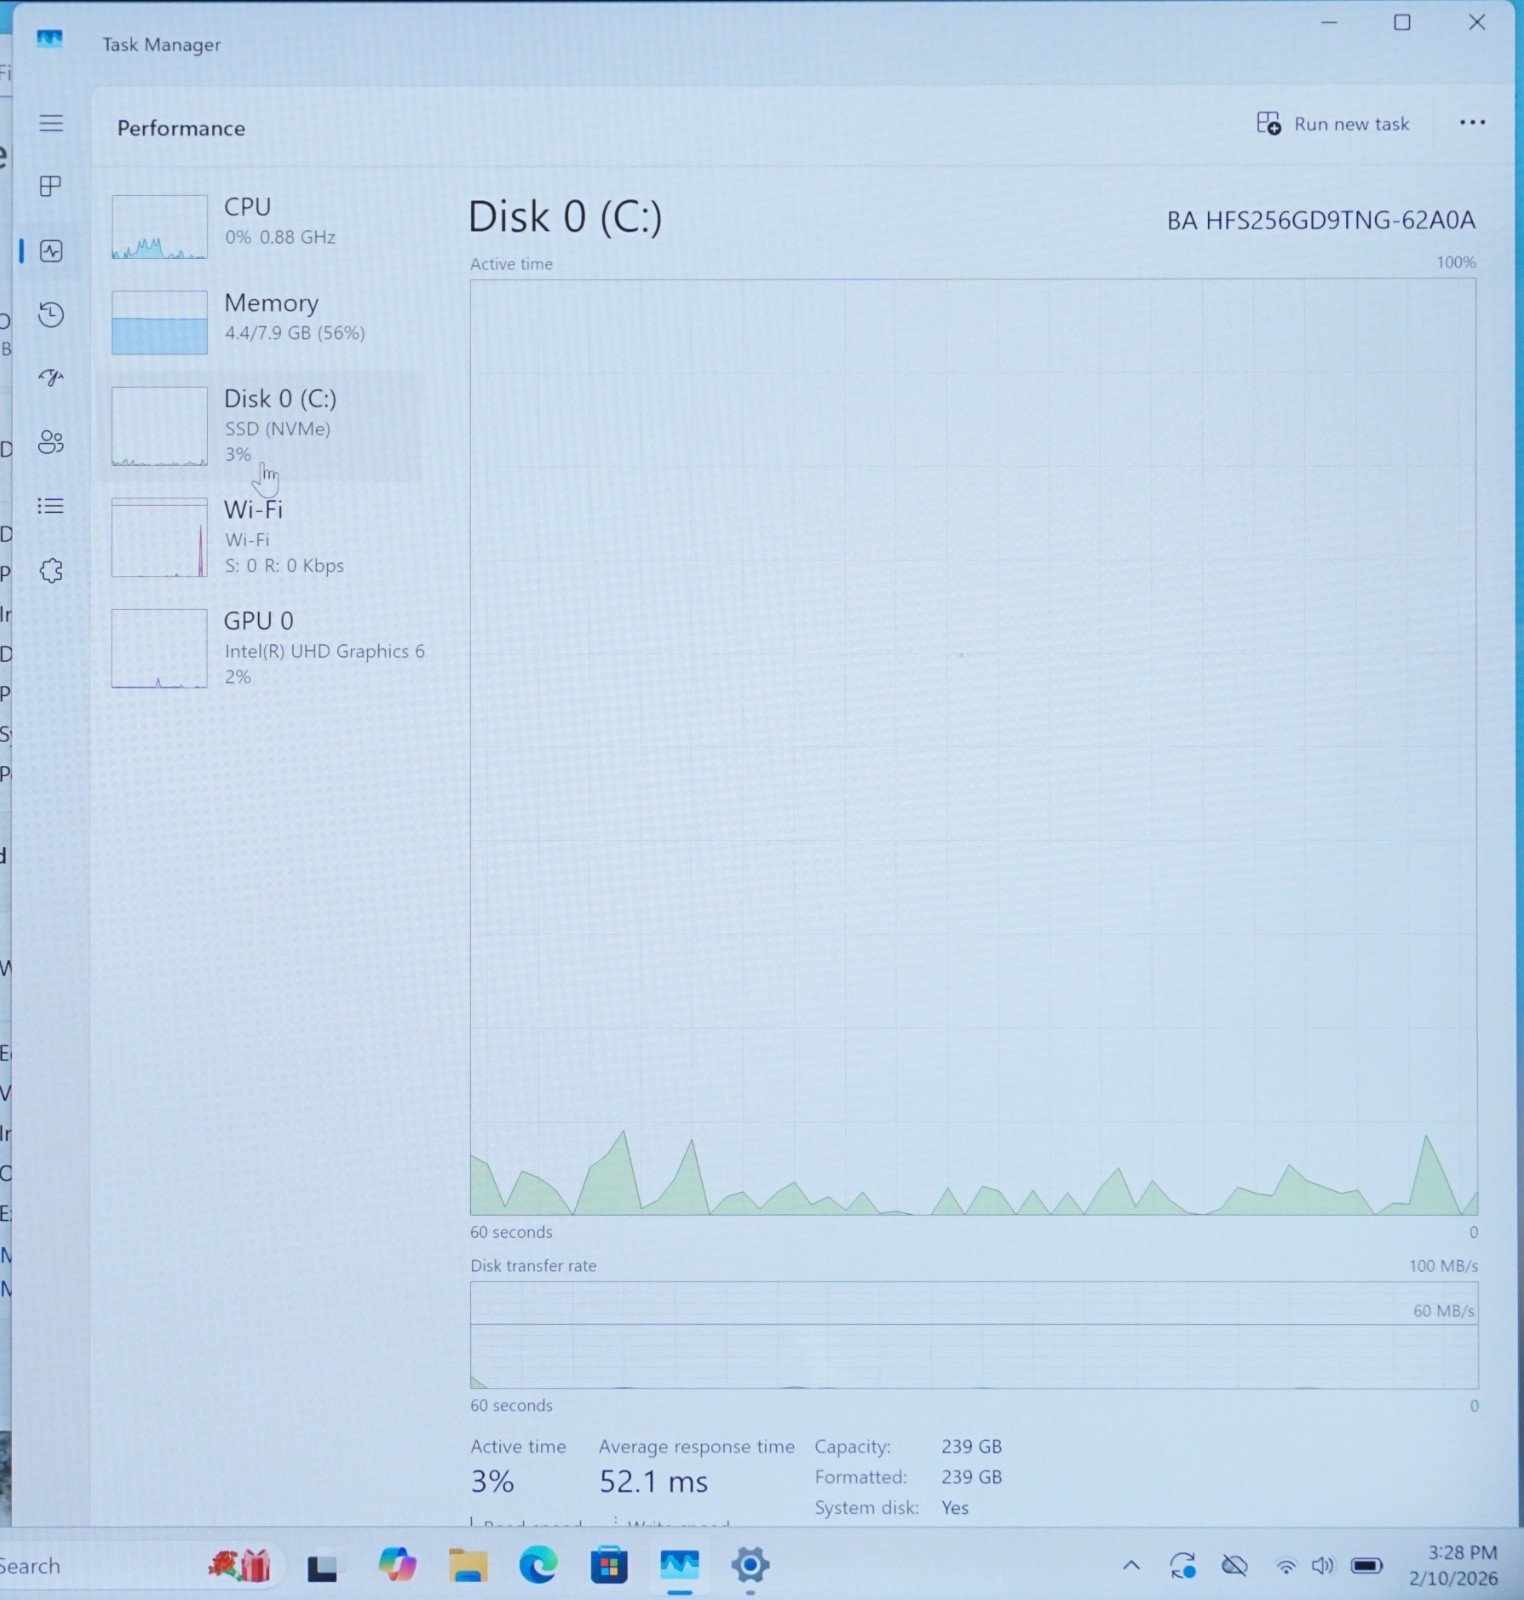Click the disk model BA HFS256GD9TNG-62A0A text
Screen dimensions: 1524x1600
pos(1321,220)
